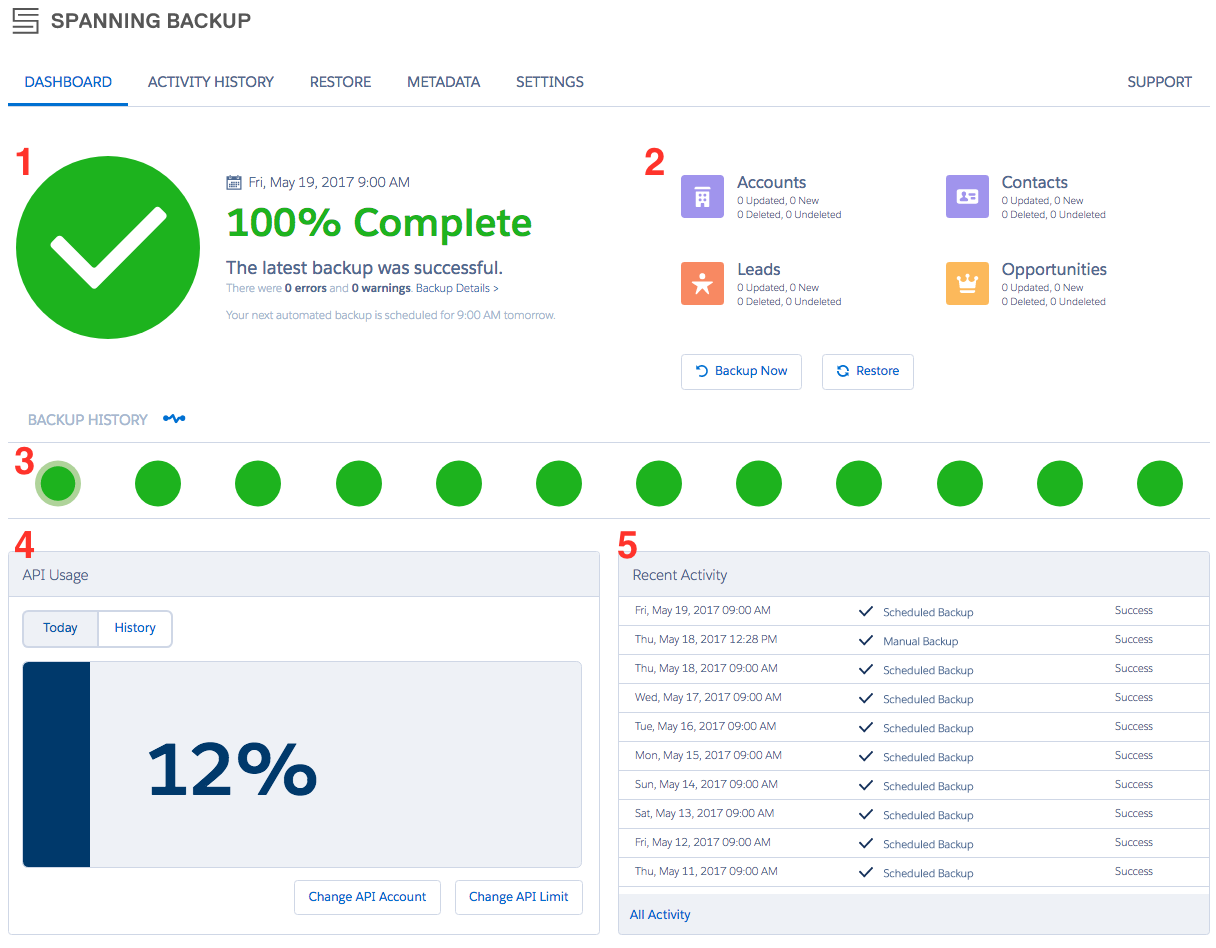Click the Opportunities heading
The height and width of the screenshot is (948, 1216).
1054,269
